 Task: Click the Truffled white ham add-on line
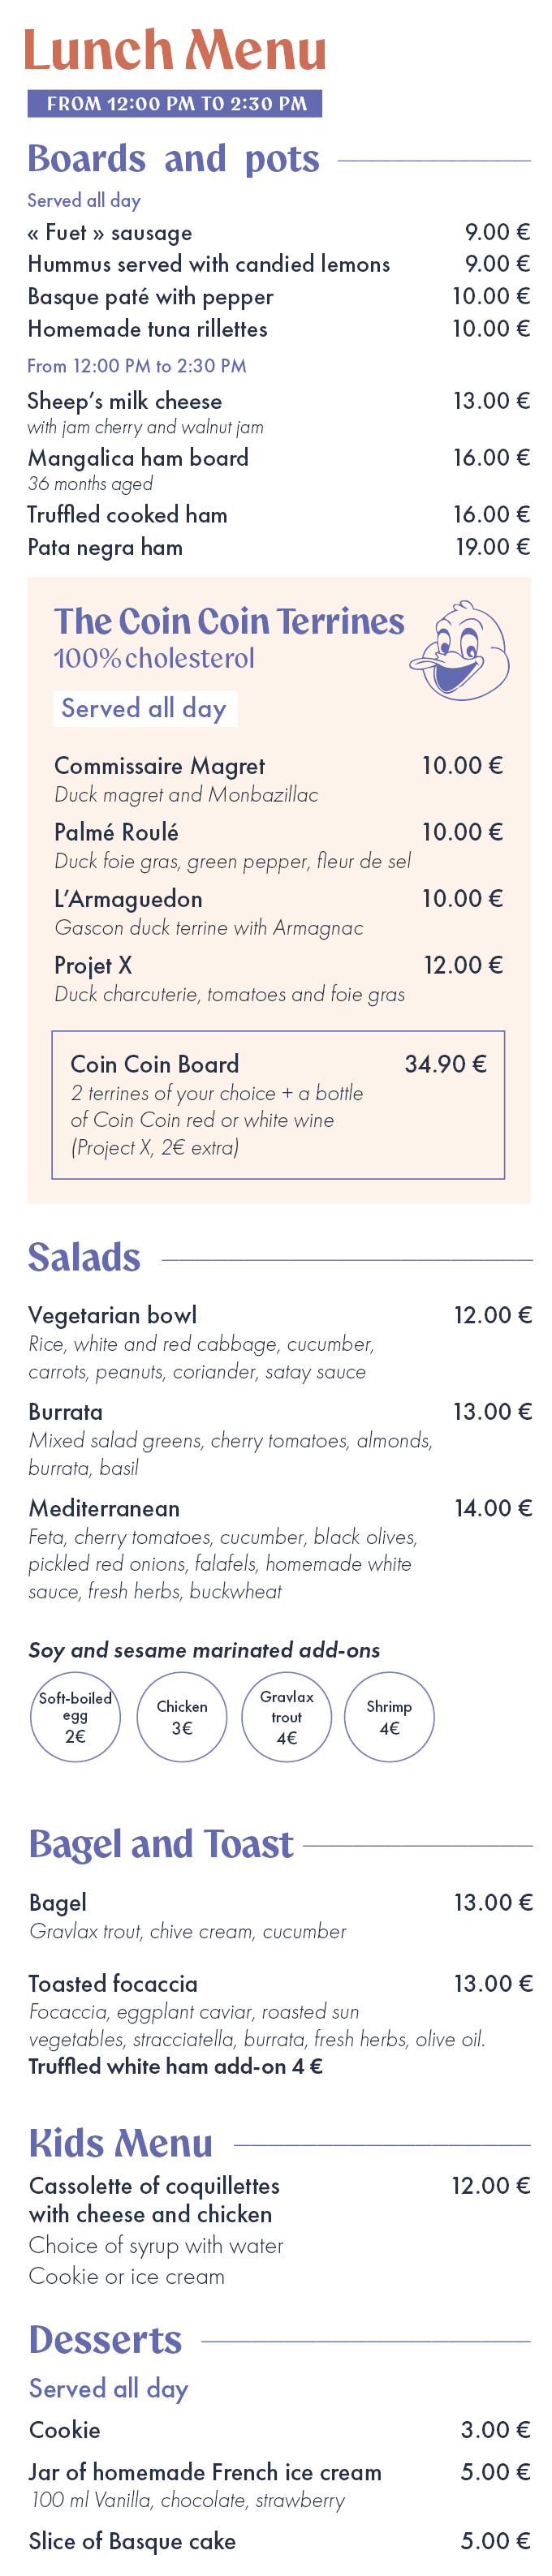pos(176,2067)
